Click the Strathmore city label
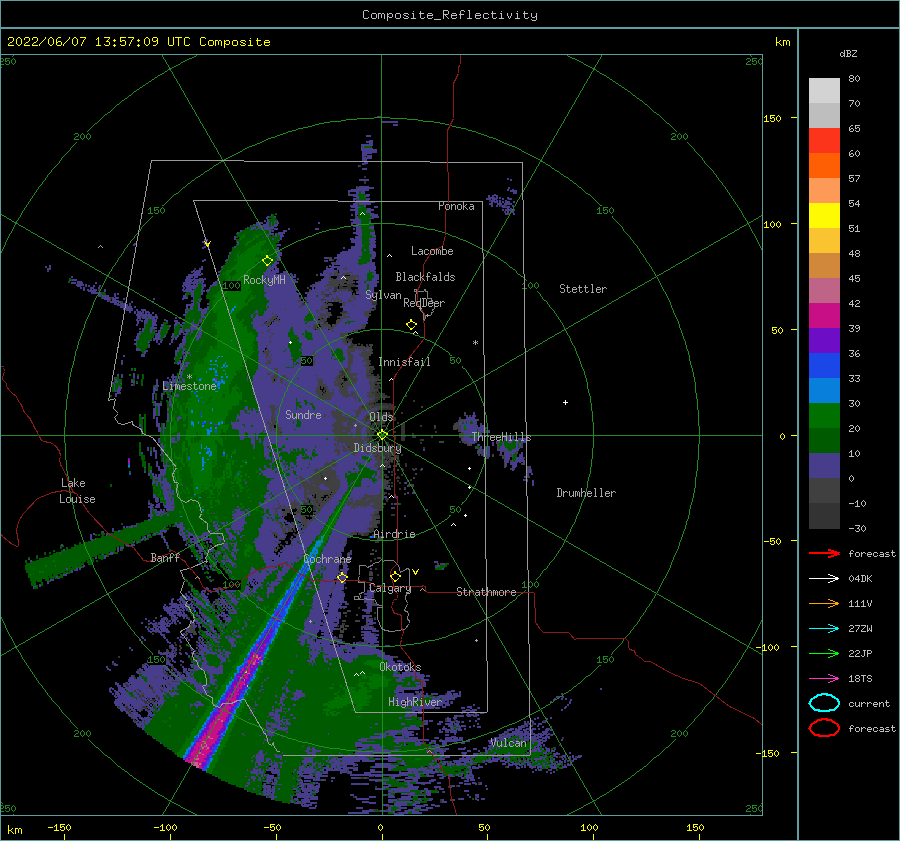900x841 pixels. [x=486, y=592]
